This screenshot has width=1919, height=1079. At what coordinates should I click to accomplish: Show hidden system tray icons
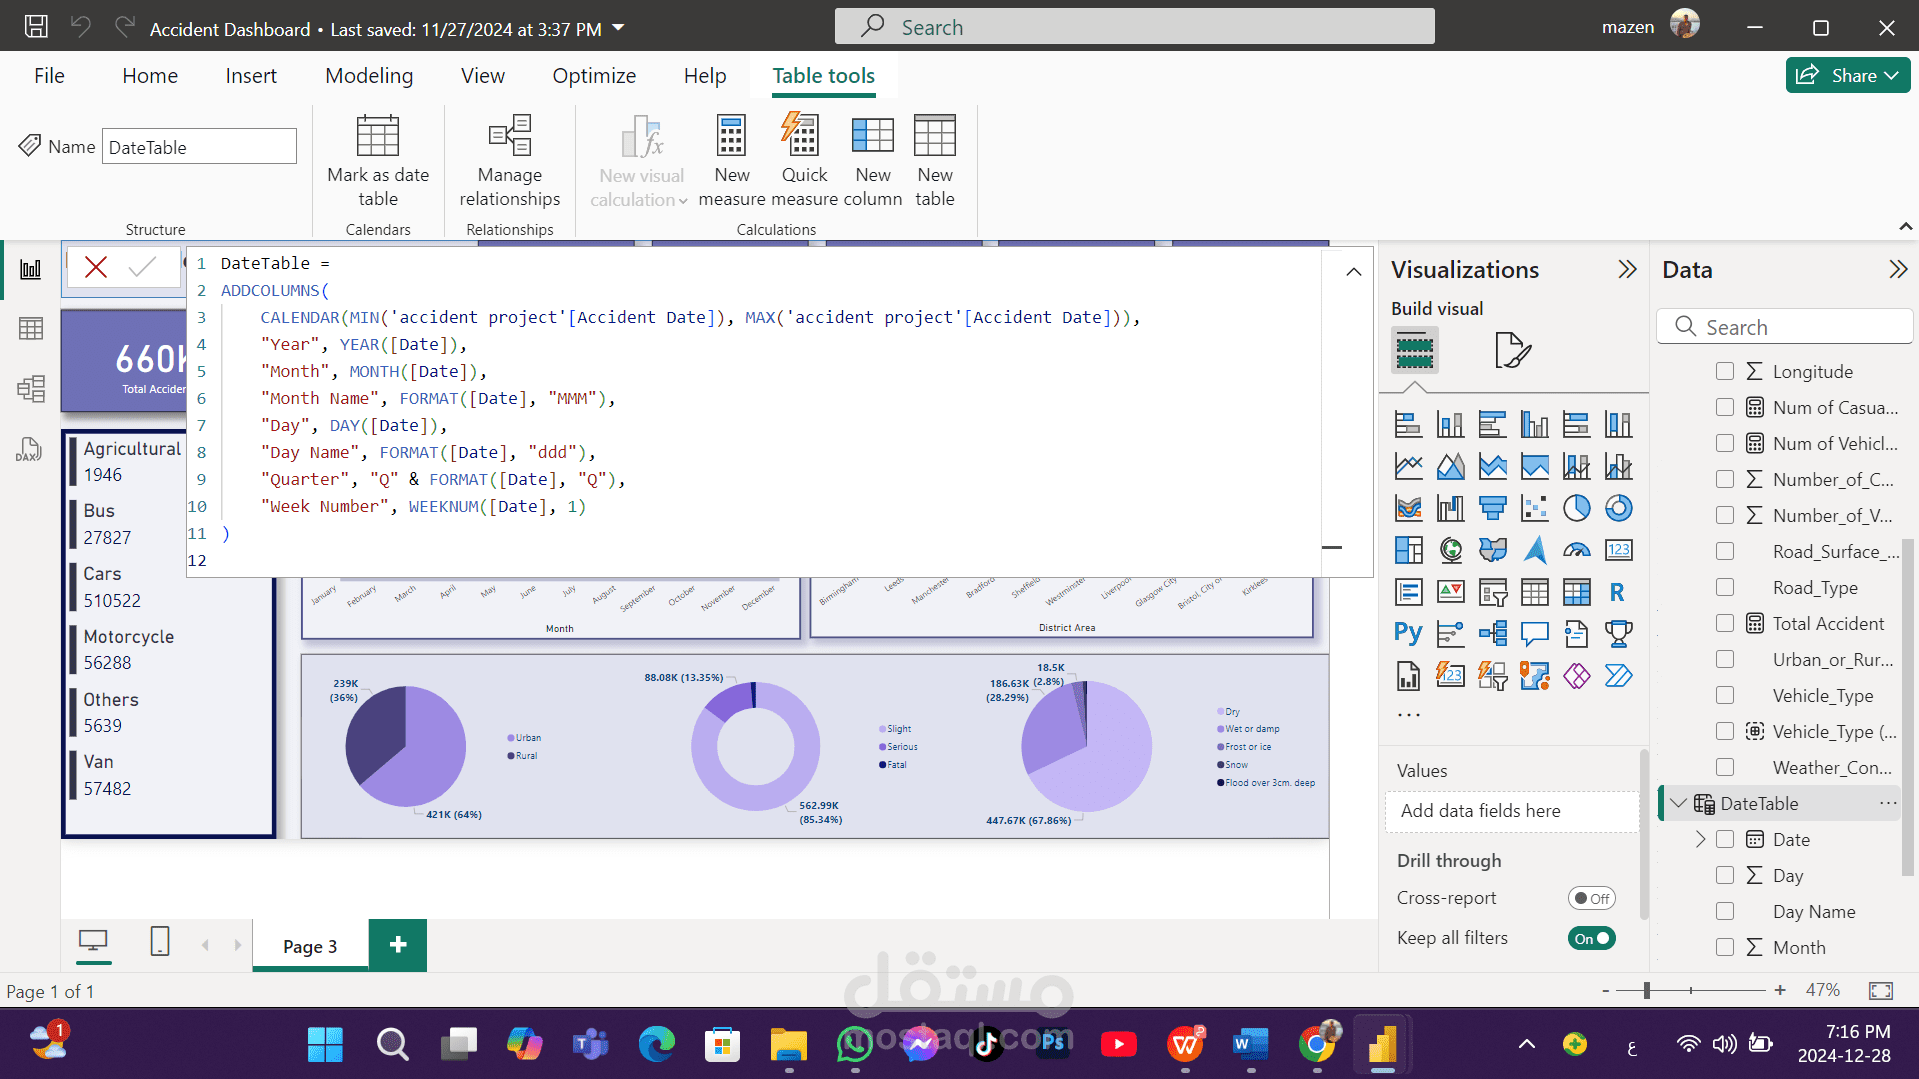tap(1526, 1045)
